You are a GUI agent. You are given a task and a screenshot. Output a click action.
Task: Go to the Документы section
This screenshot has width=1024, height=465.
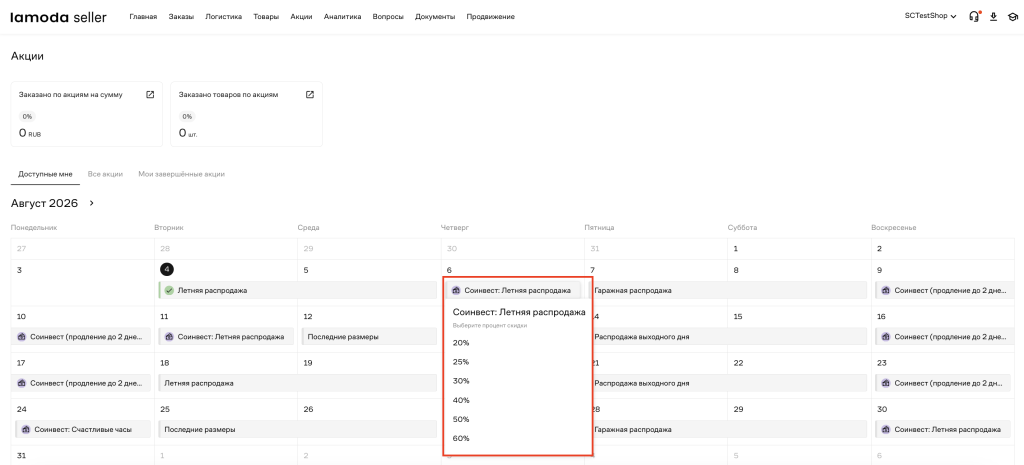[435, 17]
